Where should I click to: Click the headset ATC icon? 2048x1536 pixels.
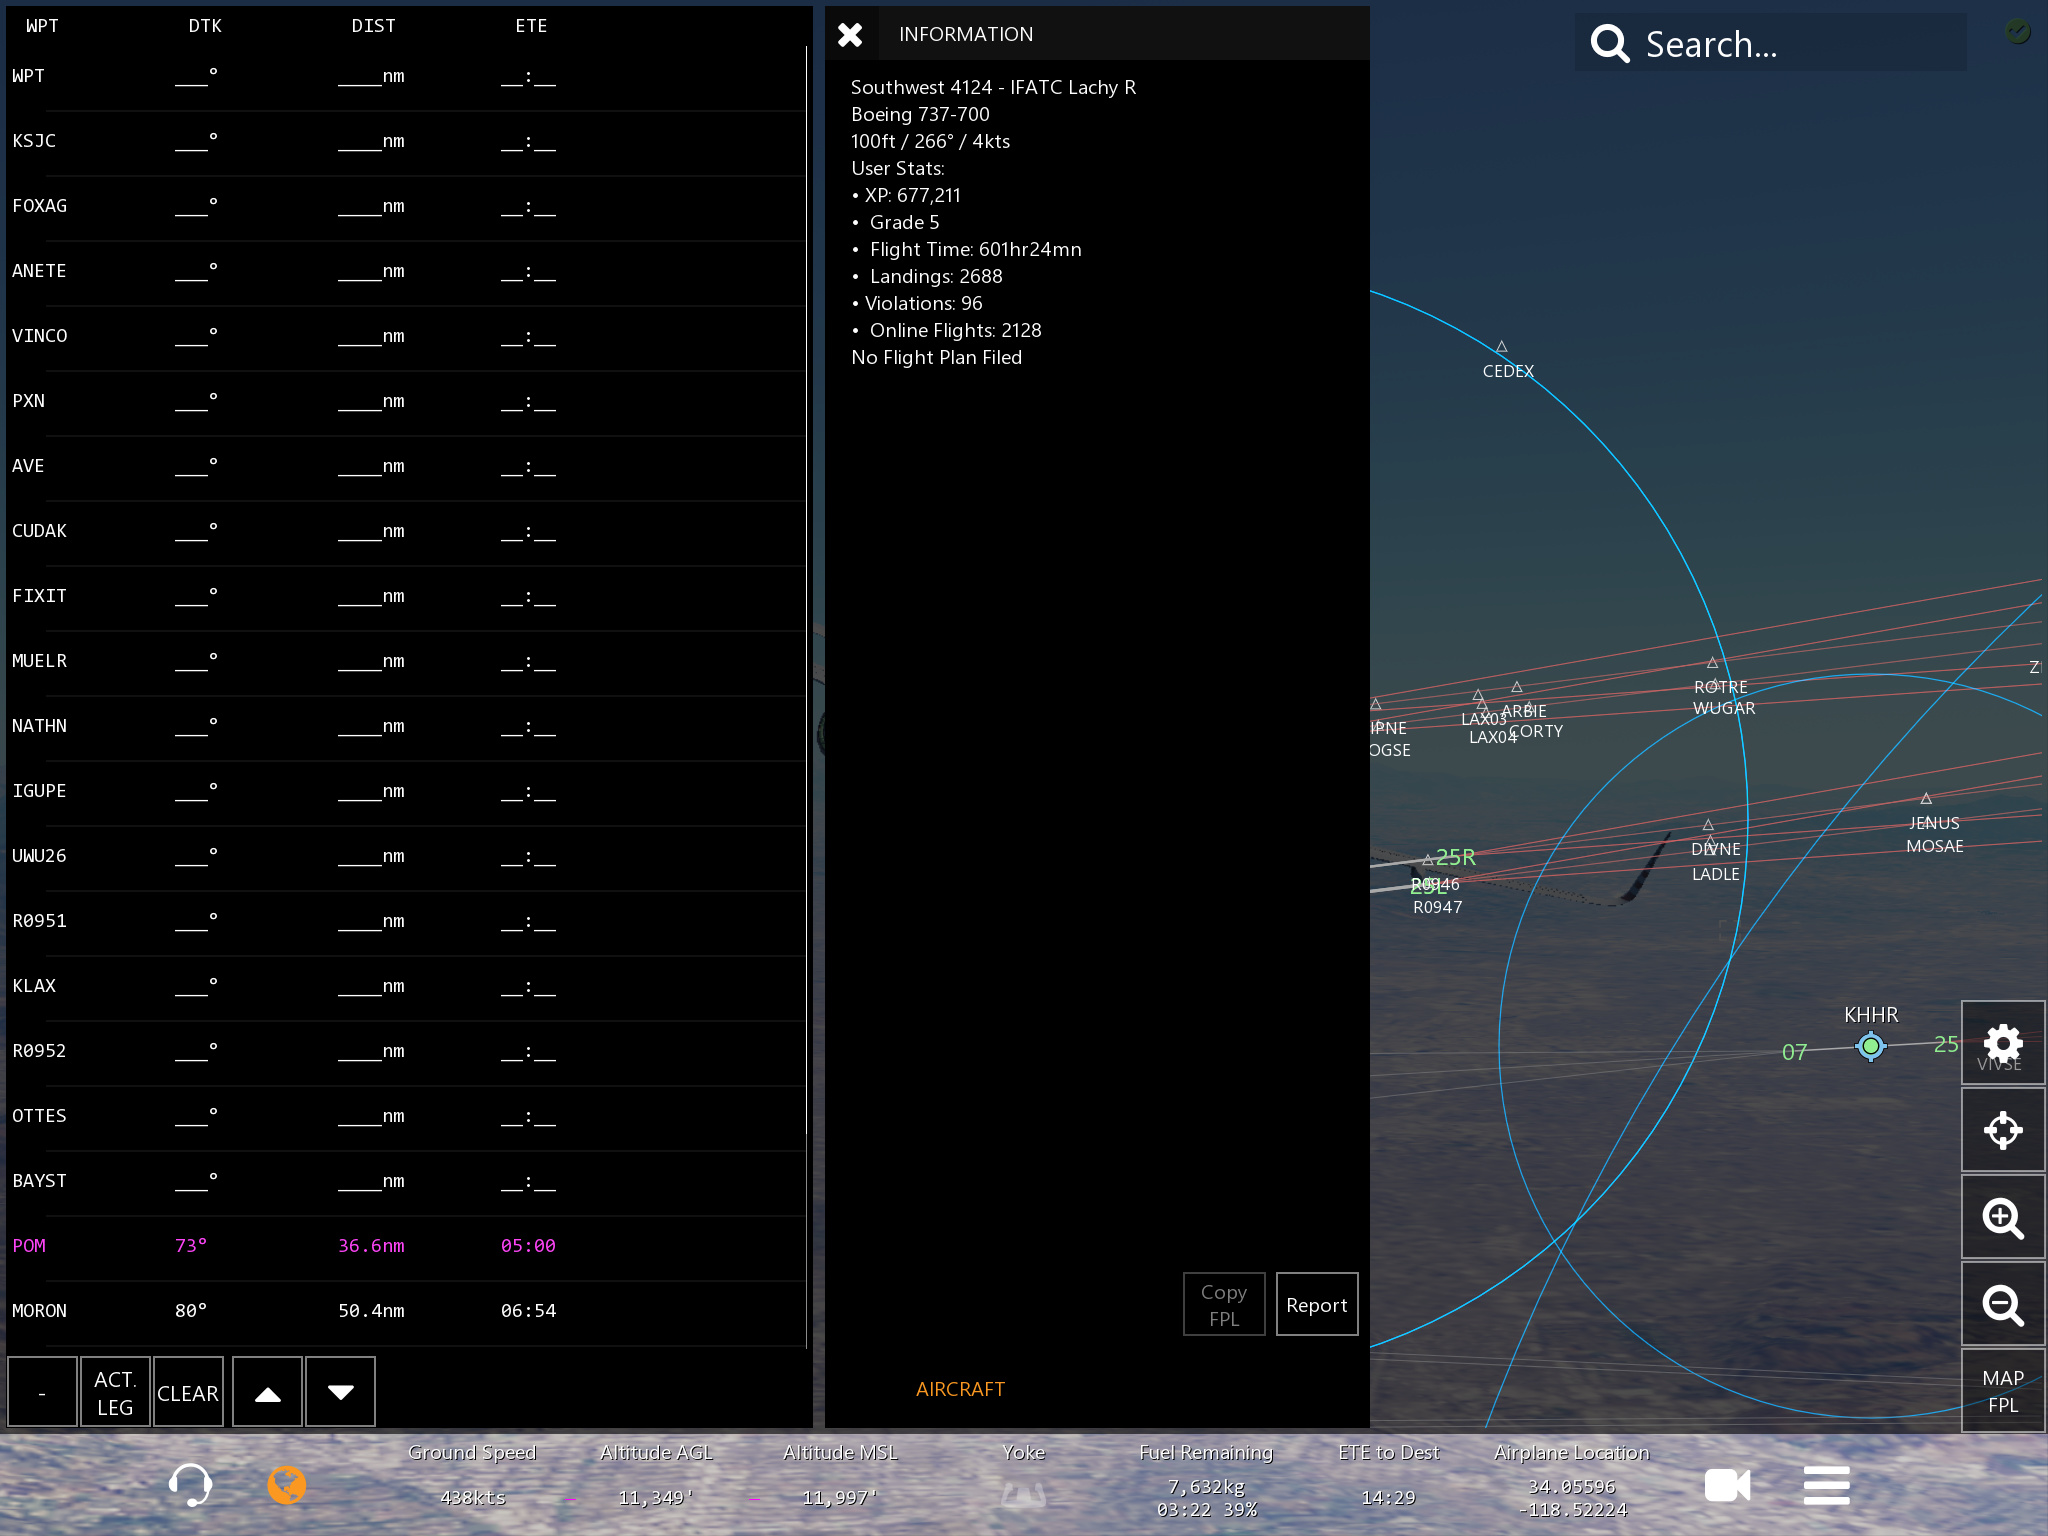pyautogui.click(x=190, y=1484)
